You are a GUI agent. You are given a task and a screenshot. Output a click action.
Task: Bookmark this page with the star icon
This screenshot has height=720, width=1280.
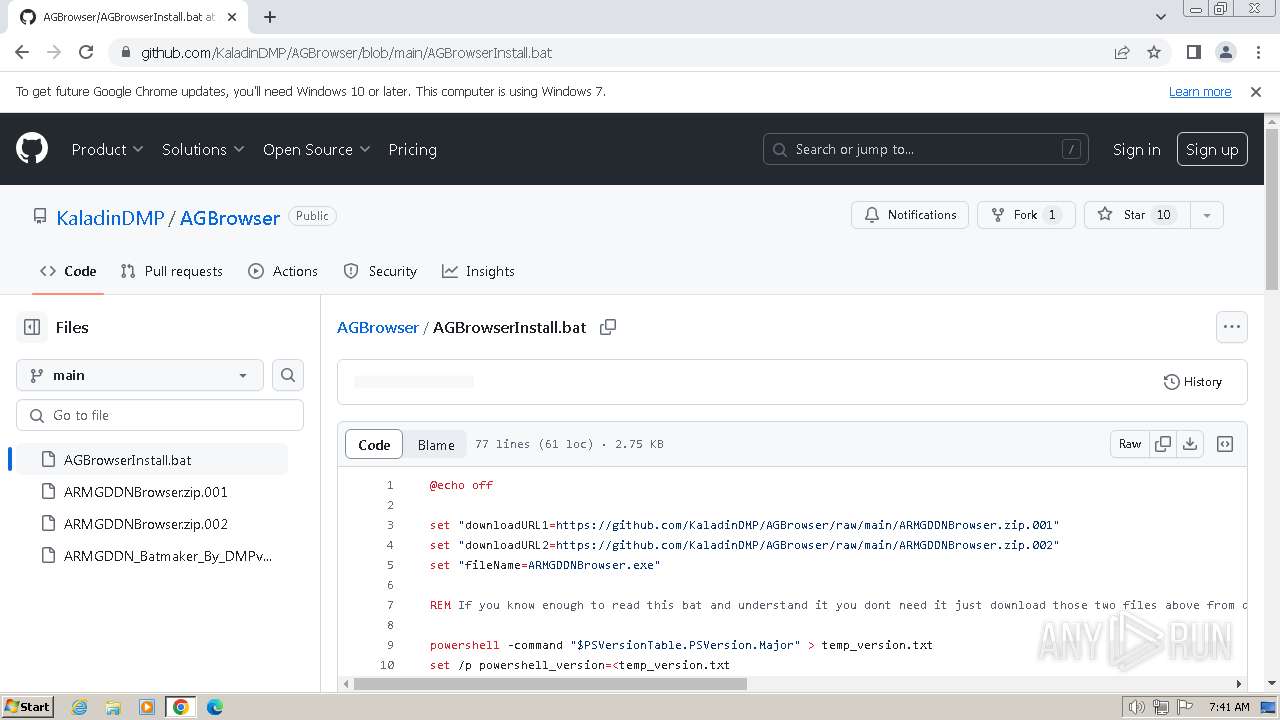click(x=1154, y=52)
